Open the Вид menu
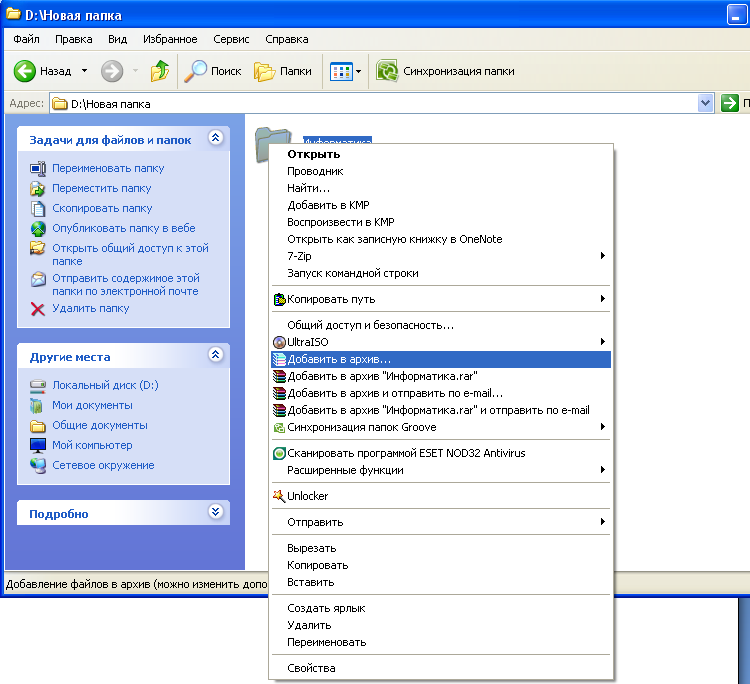Image resolution: width=750 pixels, height=684 pixels. pos(117,39)
